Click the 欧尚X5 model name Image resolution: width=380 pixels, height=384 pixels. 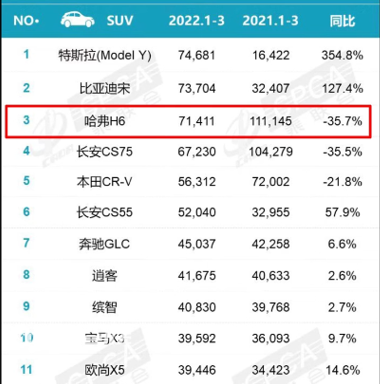coord(104,370)
